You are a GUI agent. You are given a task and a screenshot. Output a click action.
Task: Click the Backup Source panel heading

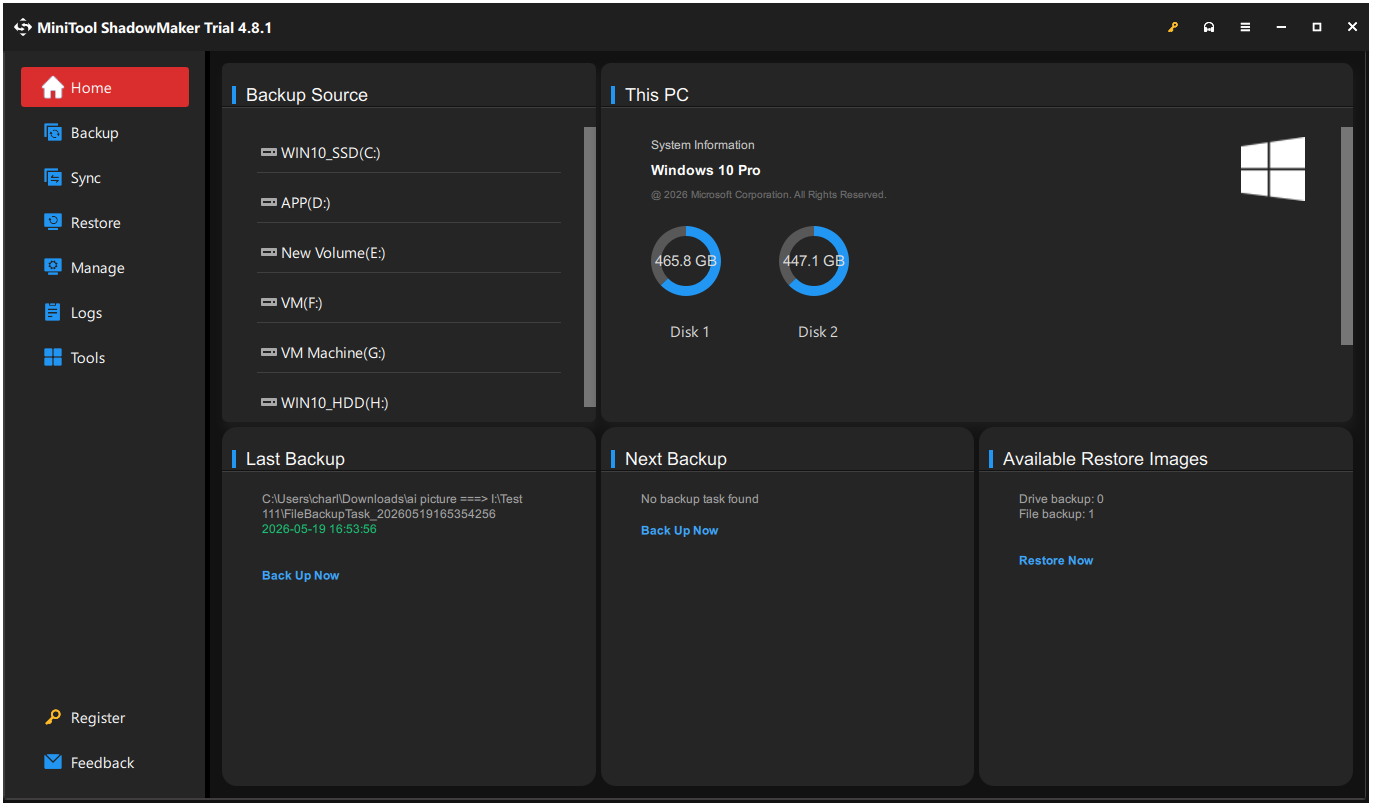(307, 95)
